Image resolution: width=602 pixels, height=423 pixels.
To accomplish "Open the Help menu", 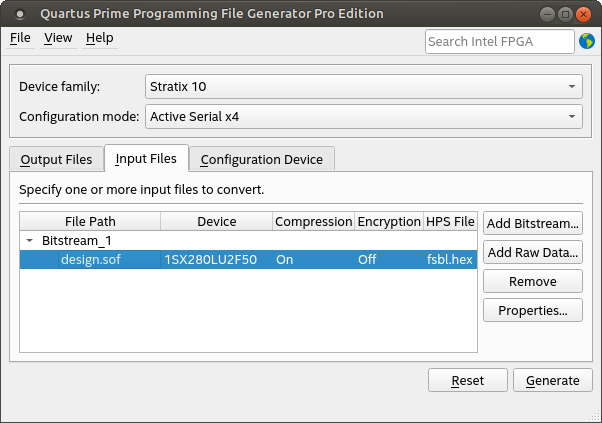I will tap(99, 38).
